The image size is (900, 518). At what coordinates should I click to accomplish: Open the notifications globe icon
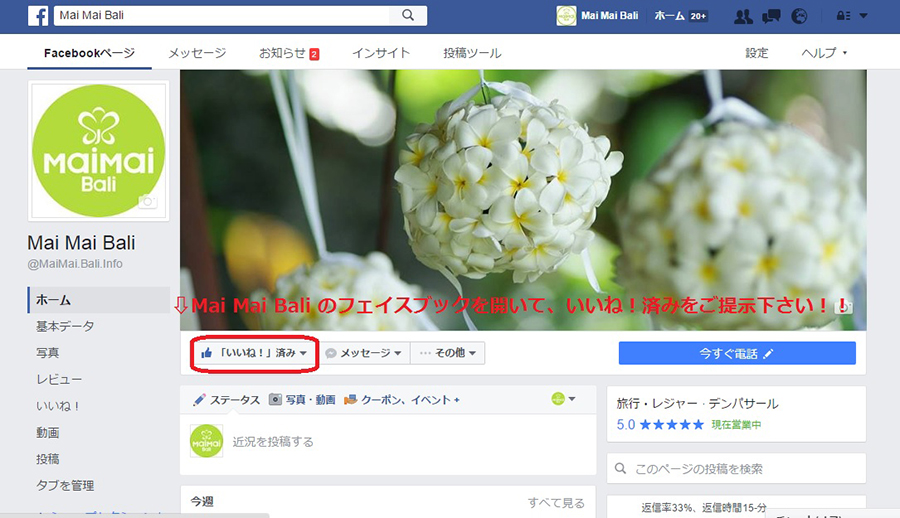click(798, 16)
